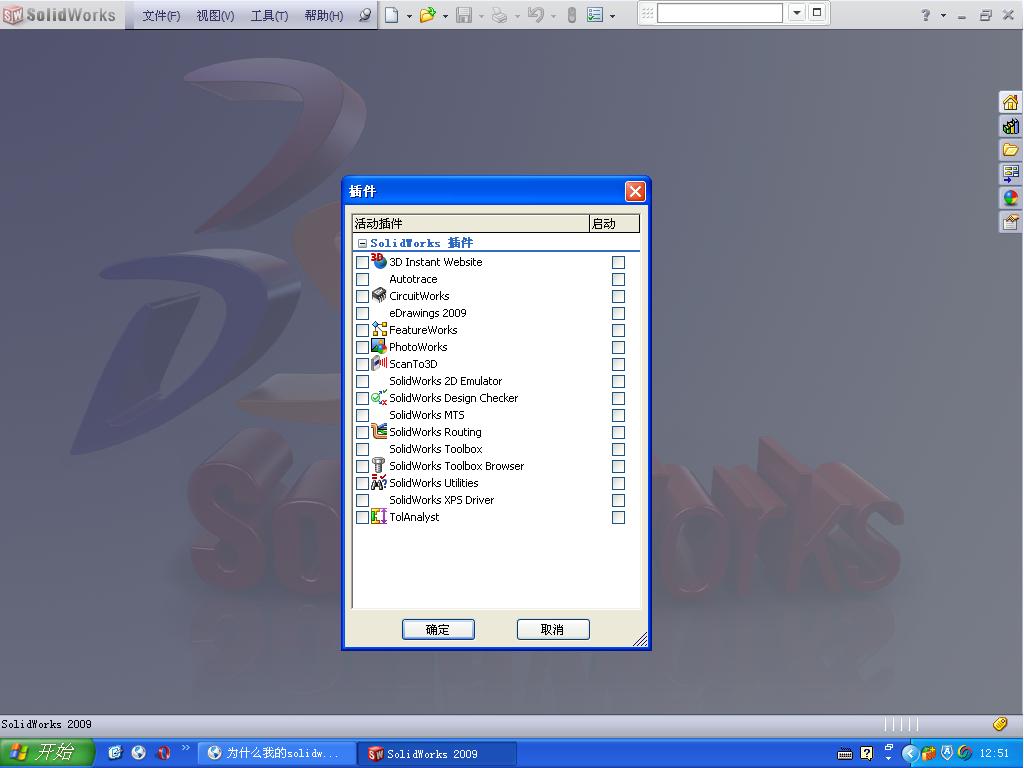Screen dimensions: 1024x768
Task: Check eDrawings 2009 startup checkbox
Action: click(618, 313)
